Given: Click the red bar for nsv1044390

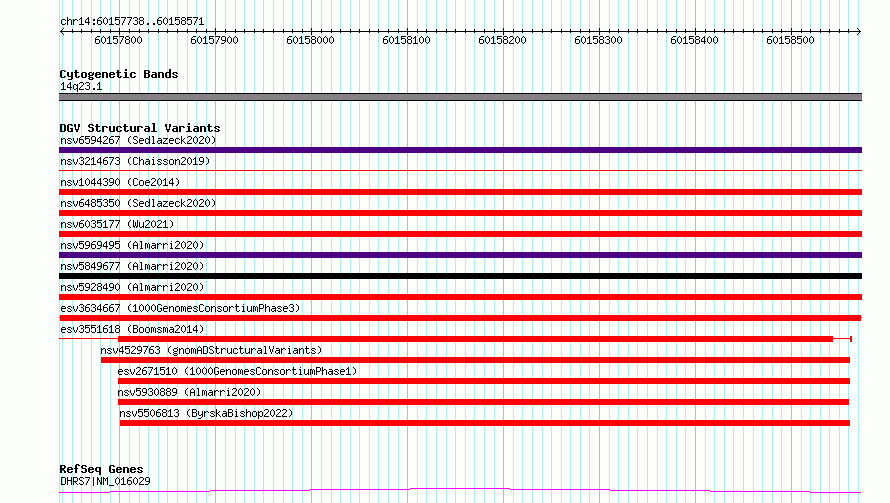Looking at the screenshot, I should point(460,192).
